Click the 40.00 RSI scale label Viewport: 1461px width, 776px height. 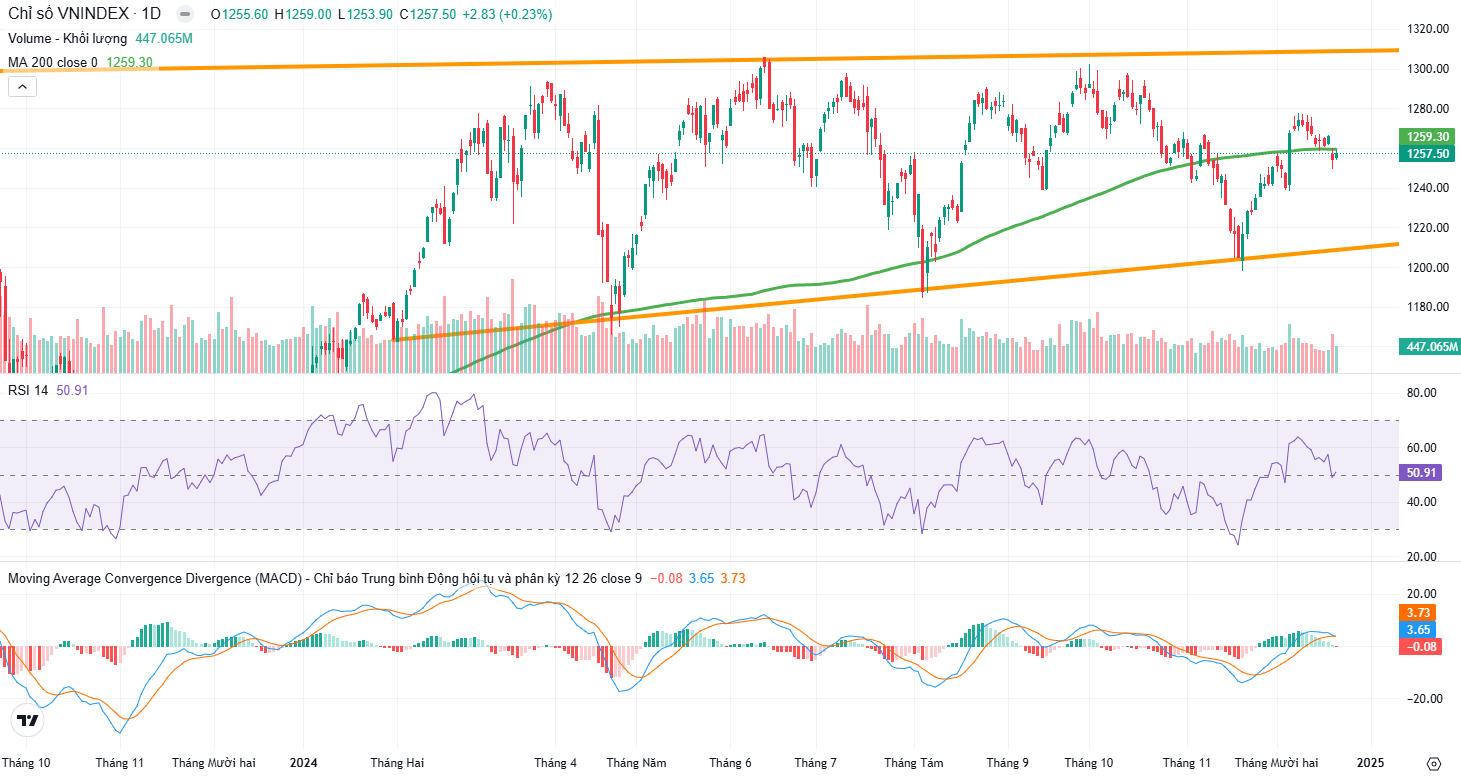(1422, 502)
